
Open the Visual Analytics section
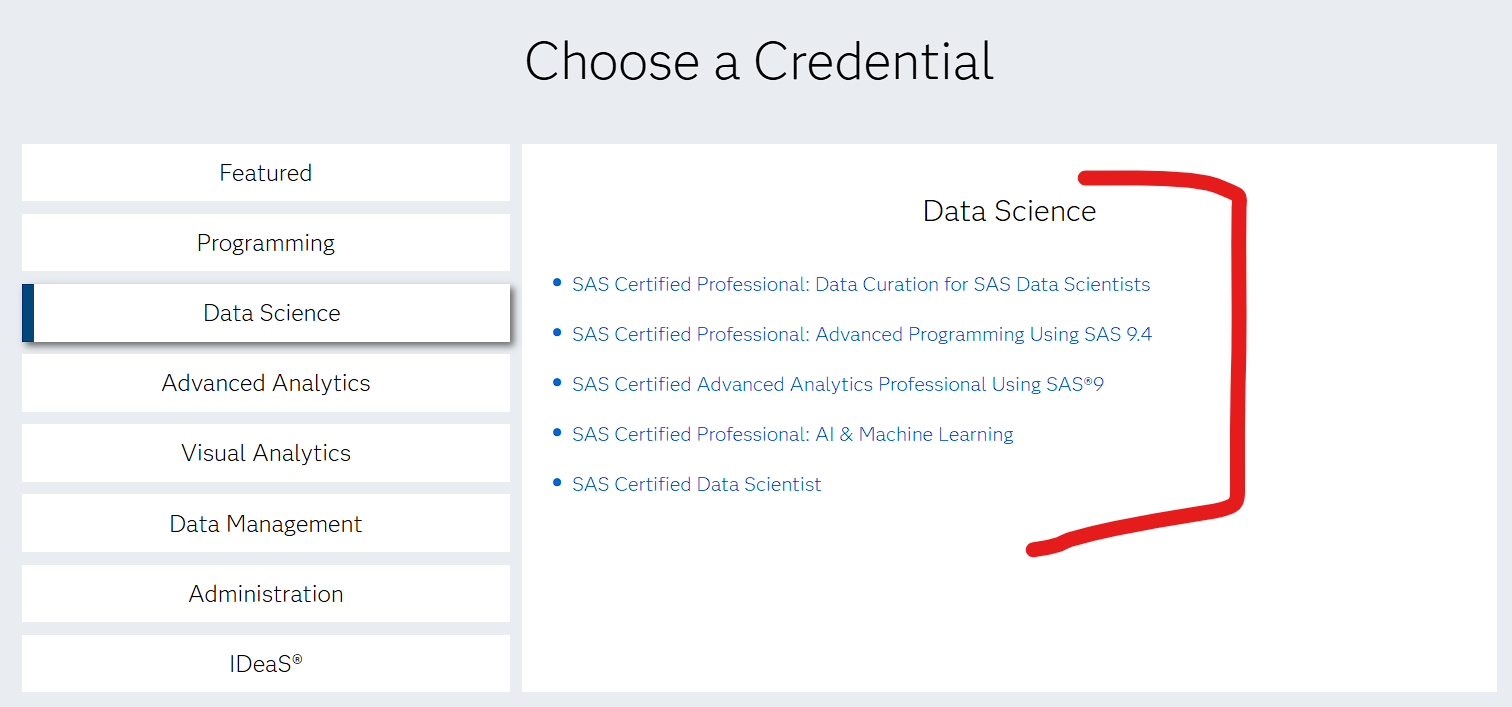(x=265, y=452)
